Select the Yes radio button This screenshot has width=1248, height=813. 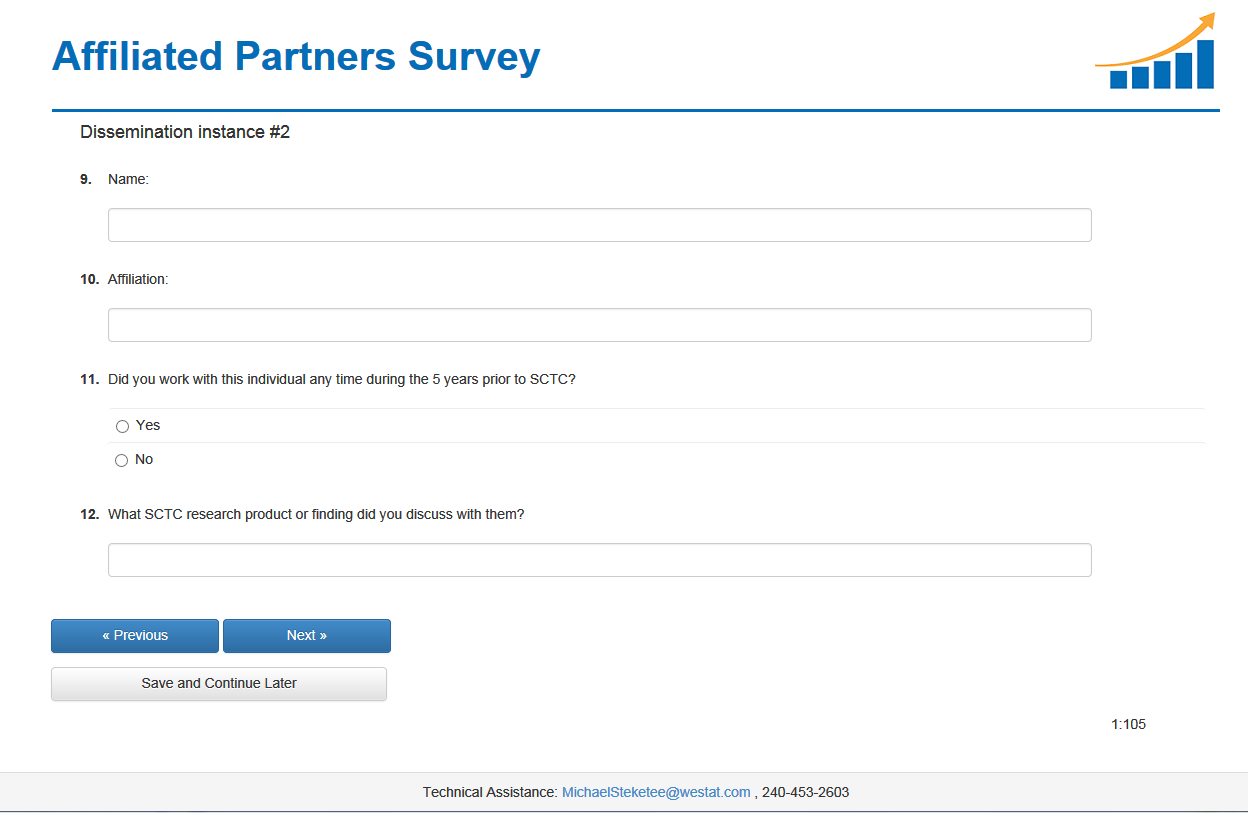point(123,426)
